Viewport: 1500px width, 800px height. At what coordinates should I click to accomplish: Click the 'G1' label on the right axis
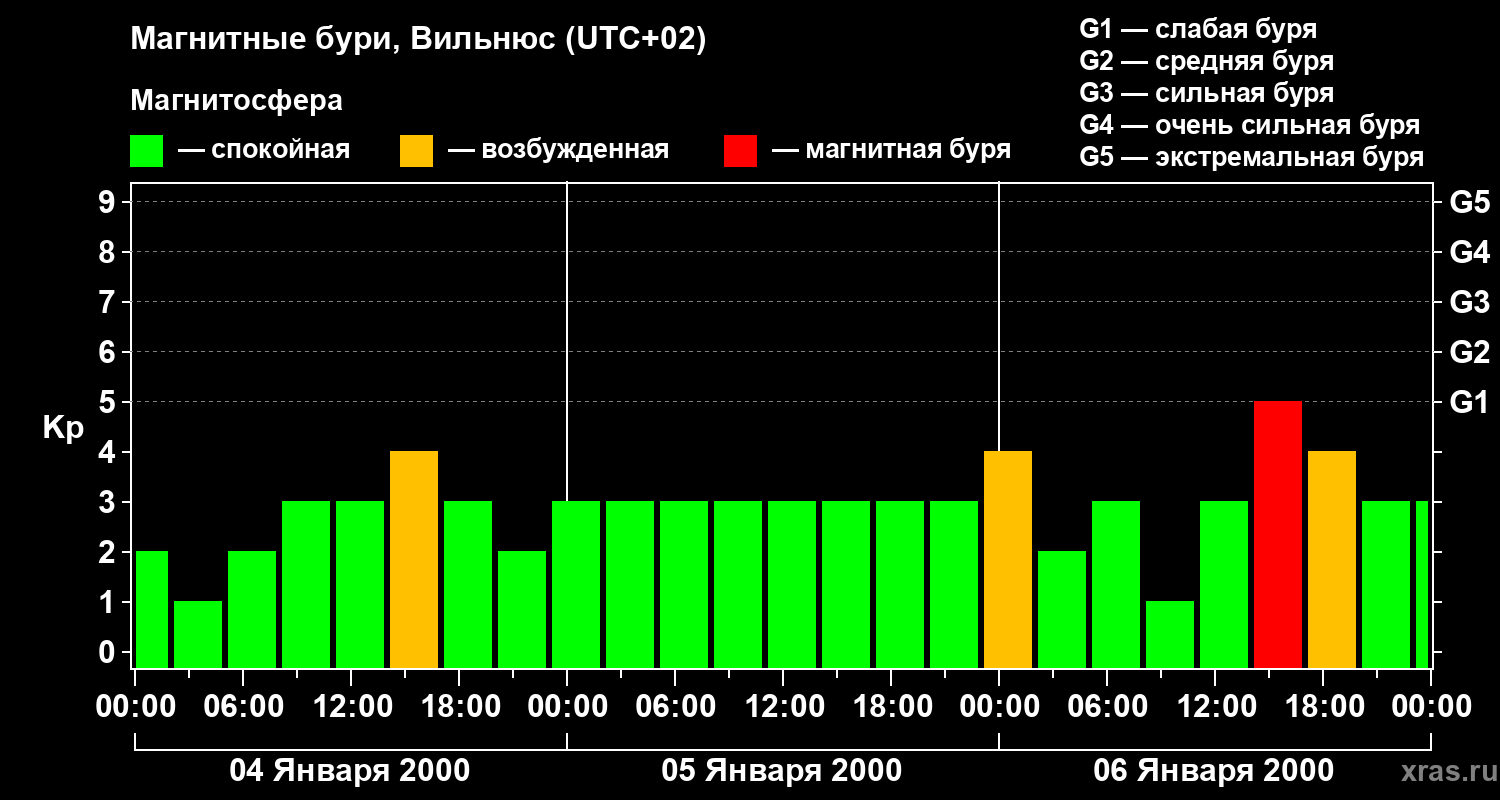pos(1469,402)
